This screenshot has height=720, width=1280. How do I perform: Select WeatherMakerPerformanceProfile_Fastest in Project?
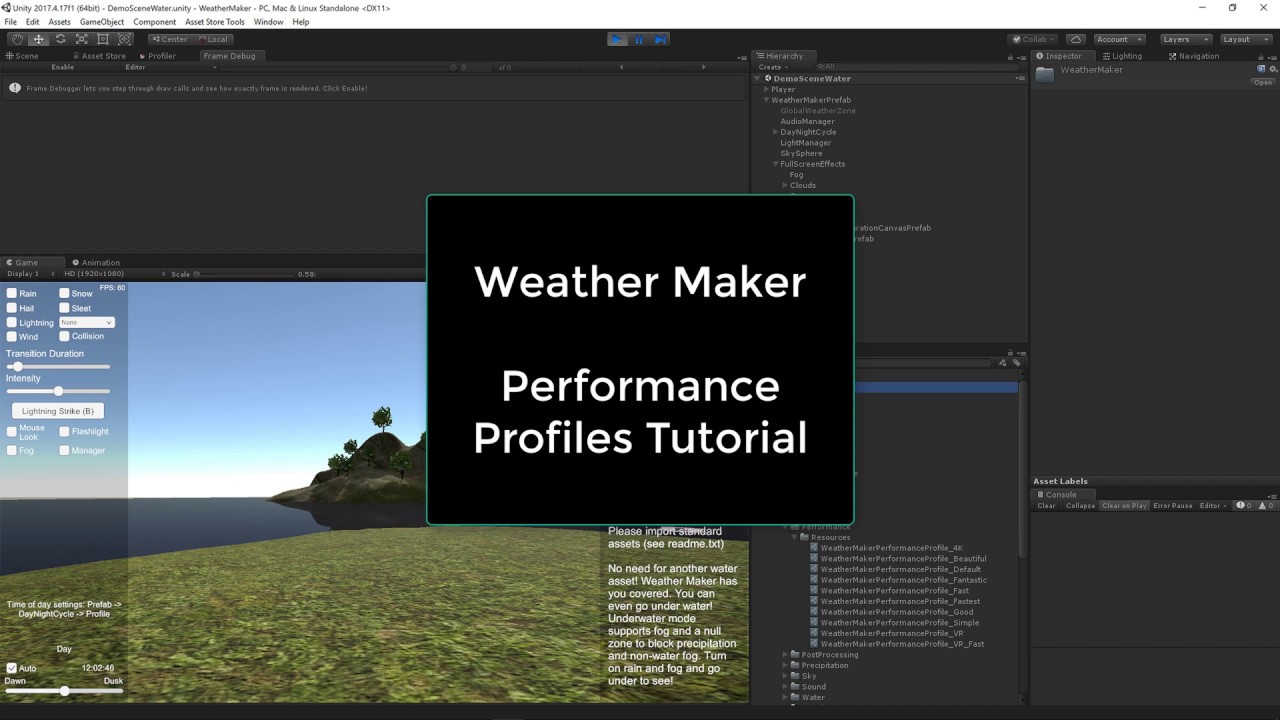[x=900, y=602]
